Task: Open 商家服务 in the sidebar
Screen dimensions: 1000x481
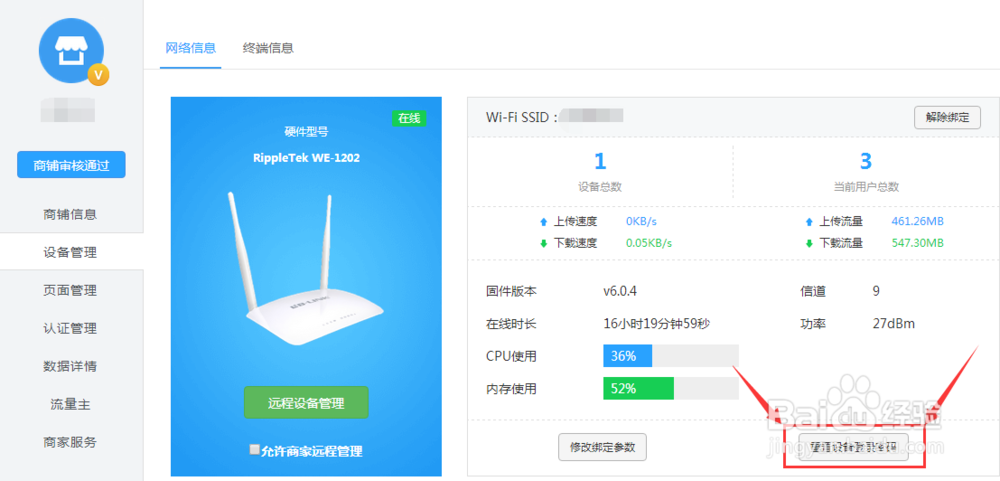Action: pos(70,442)
